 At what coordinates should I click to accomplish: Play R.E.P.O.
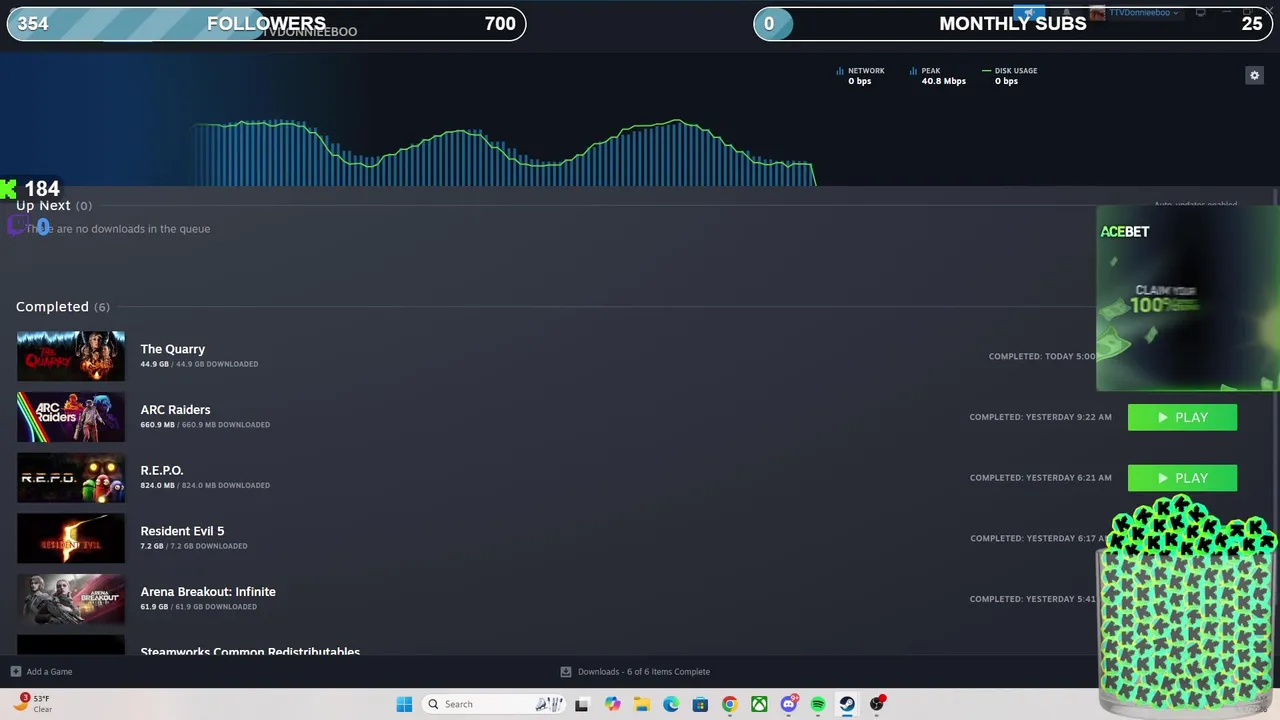click(1182, 478)
